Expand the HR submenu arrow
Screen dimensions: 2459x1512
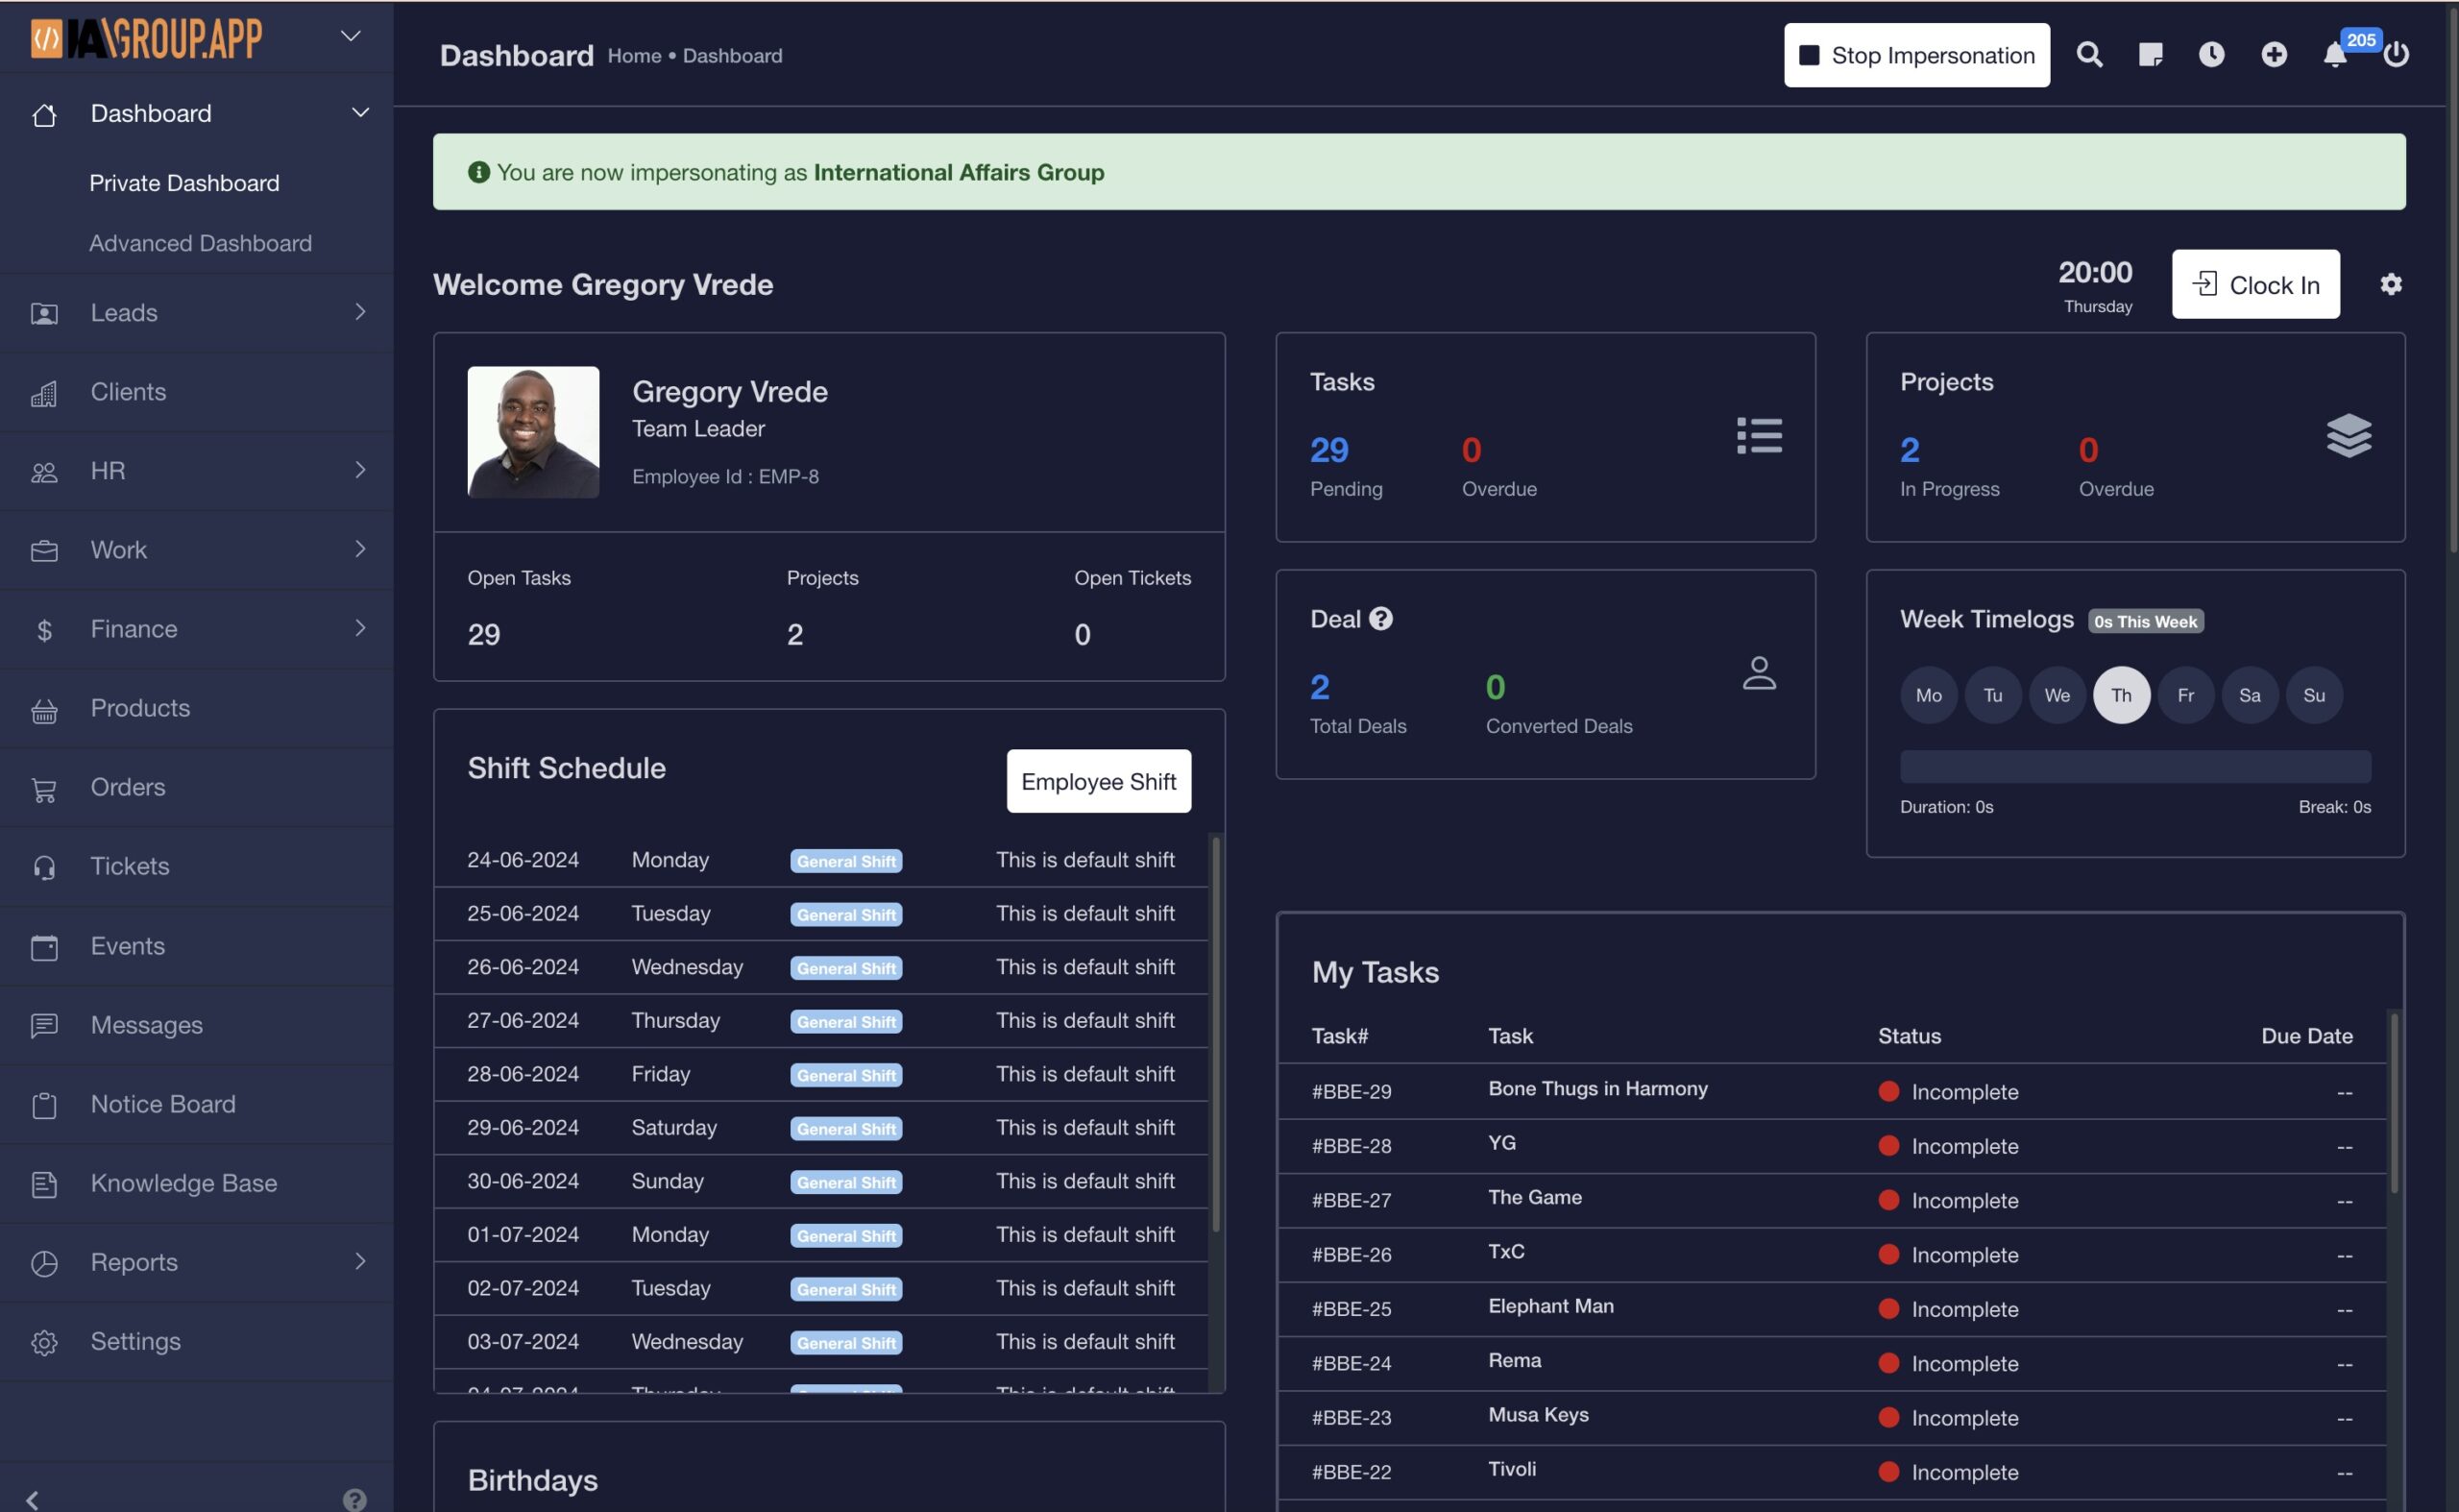[x=360, y=470]
